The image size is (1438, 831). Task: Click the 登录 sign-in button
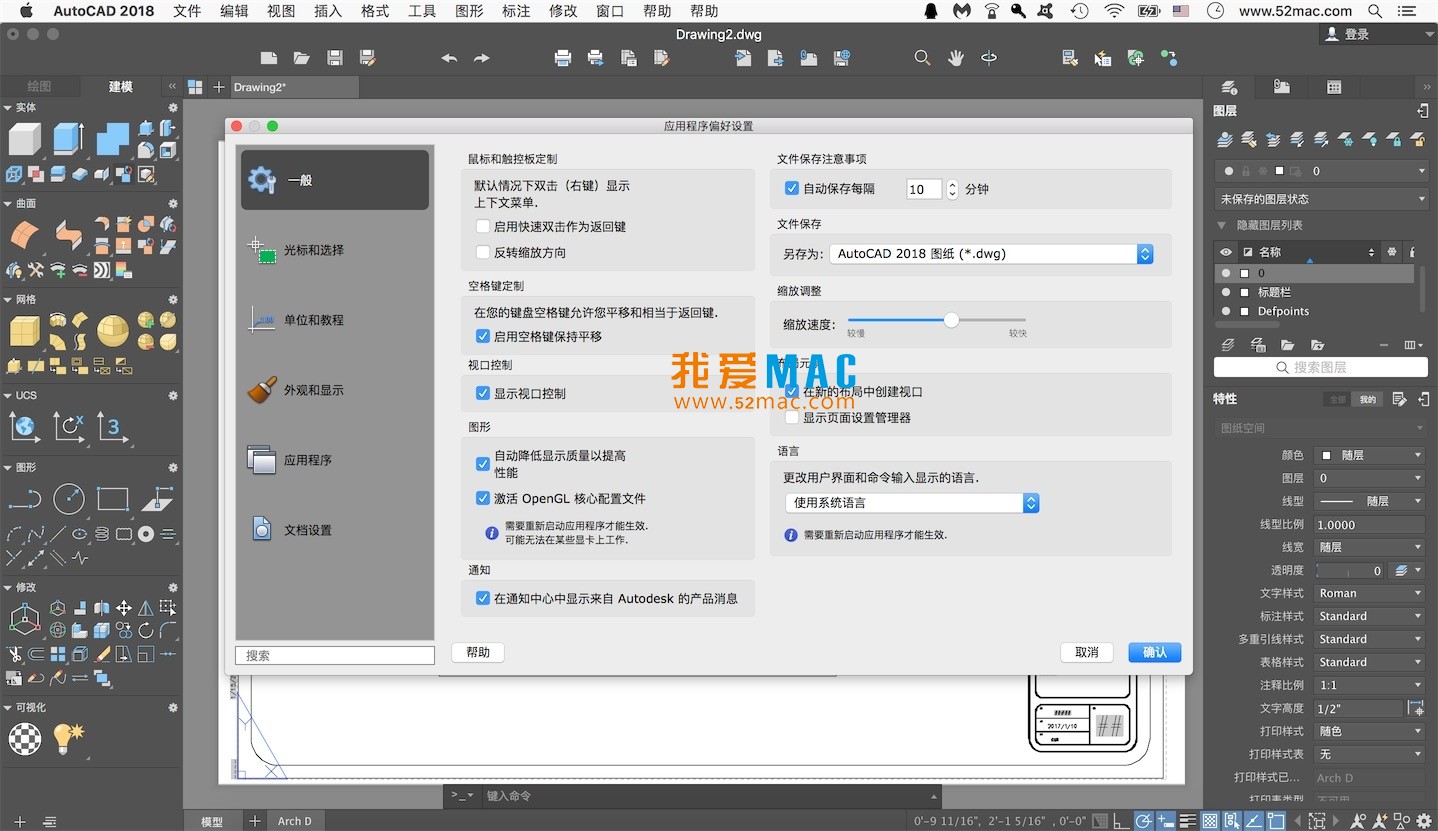point(1377,34)
